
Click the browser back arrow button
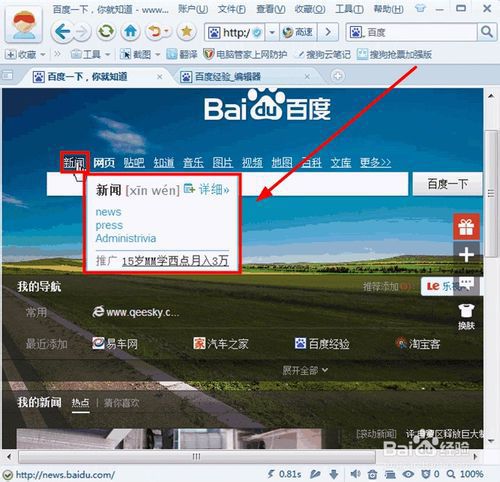[x=62, y=32]
